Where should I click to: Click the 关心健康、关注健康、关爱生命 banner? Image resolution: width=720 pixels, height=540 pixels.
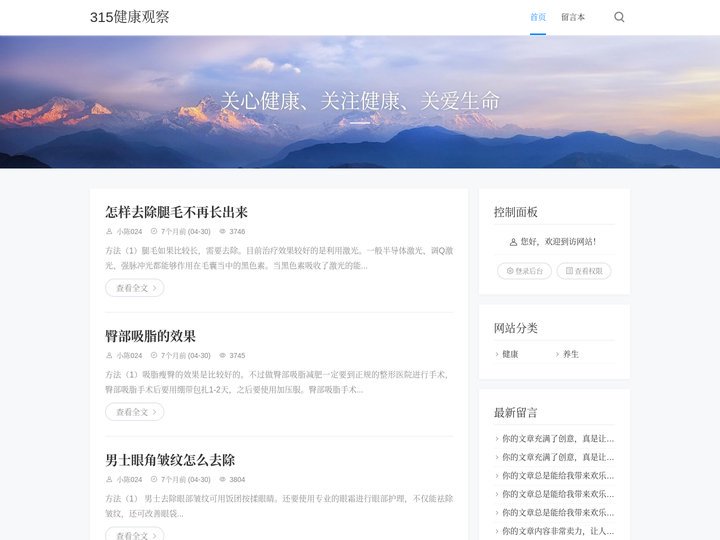pos(360,101)
